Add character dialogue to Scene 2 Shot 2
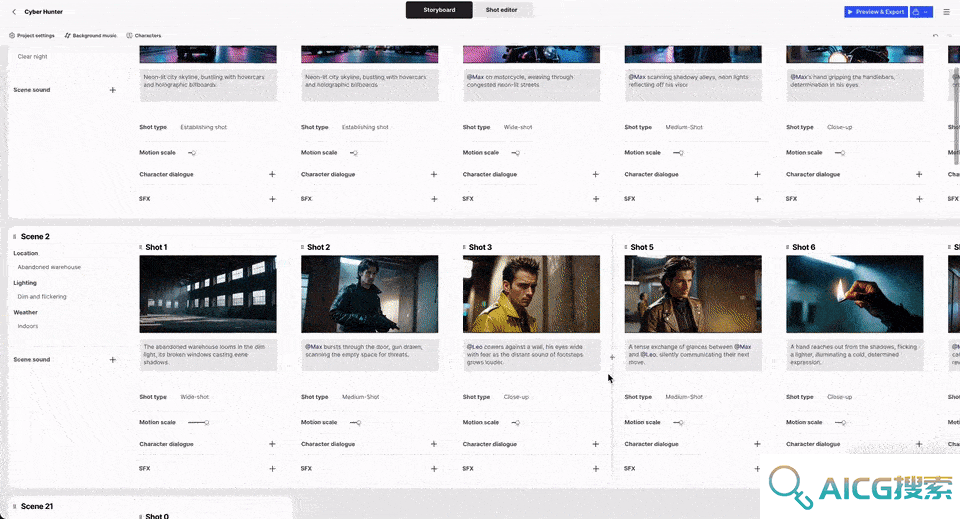 pyautogui.click(x=434, y=444)
